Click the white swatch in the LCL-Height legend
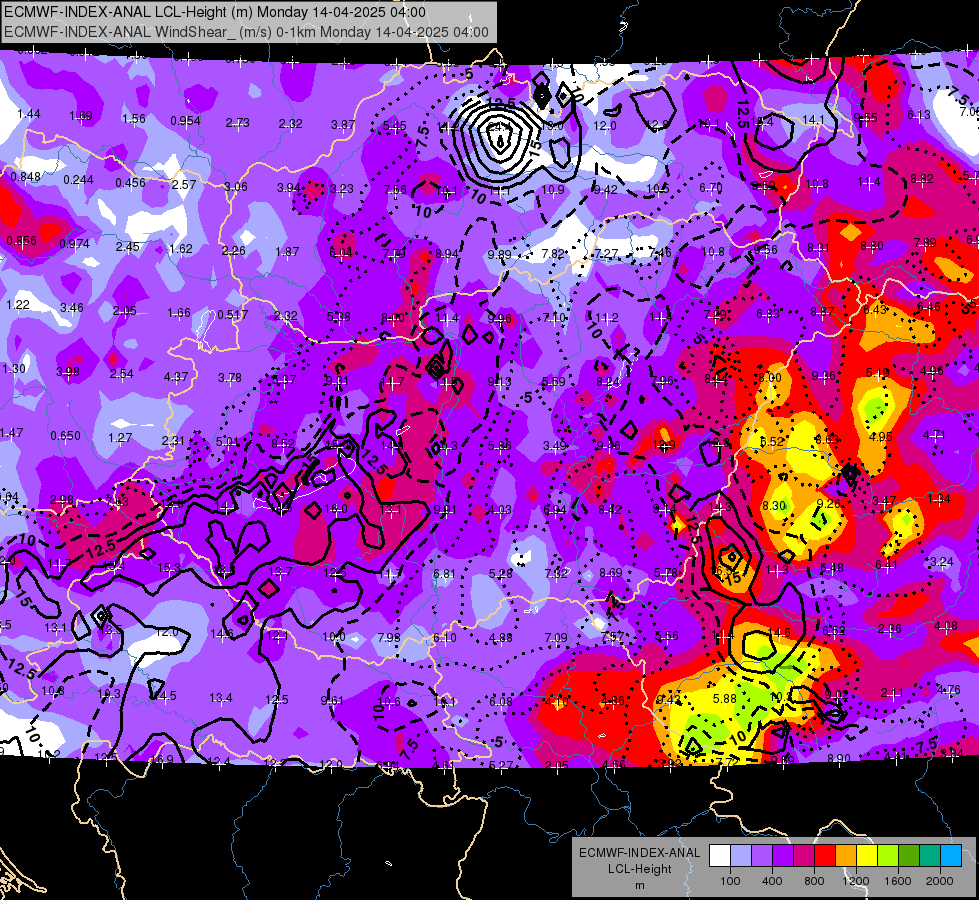The width and height of the screenshot is (979, 900). (x=720, y=856)
